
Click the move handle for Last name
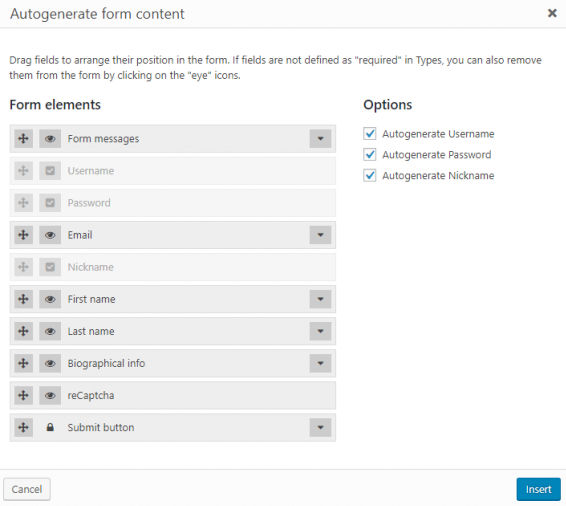23,331
